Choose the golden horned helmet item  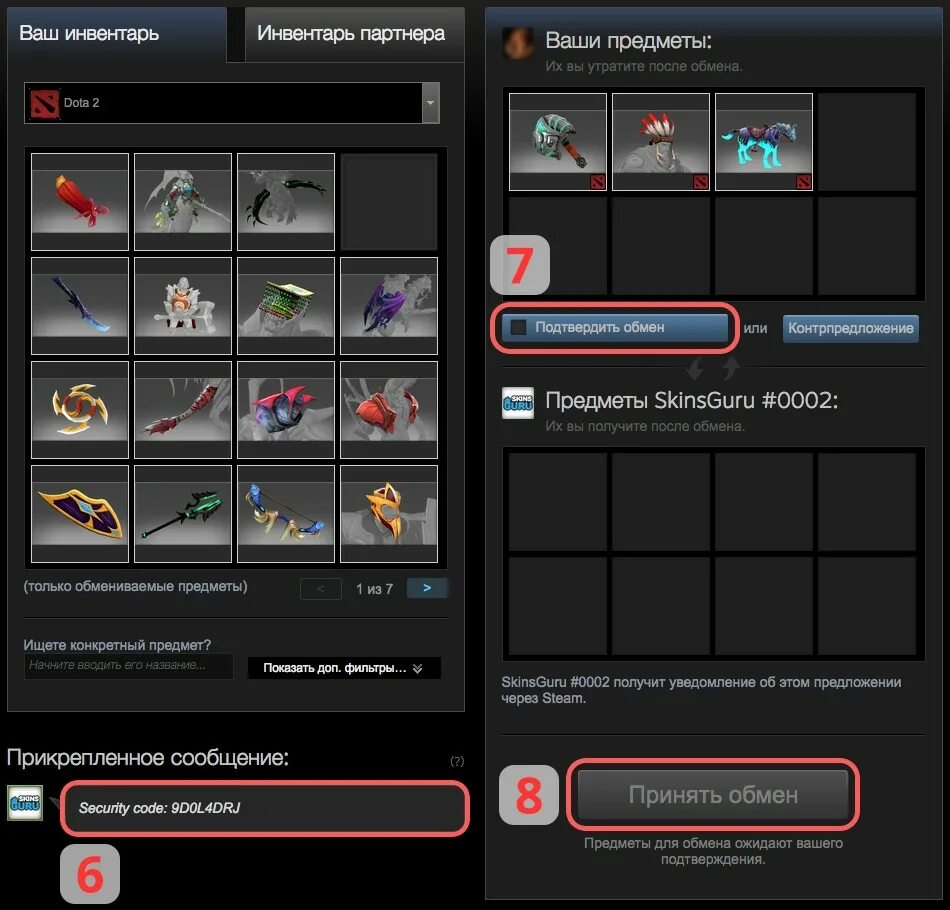(389, 514)
